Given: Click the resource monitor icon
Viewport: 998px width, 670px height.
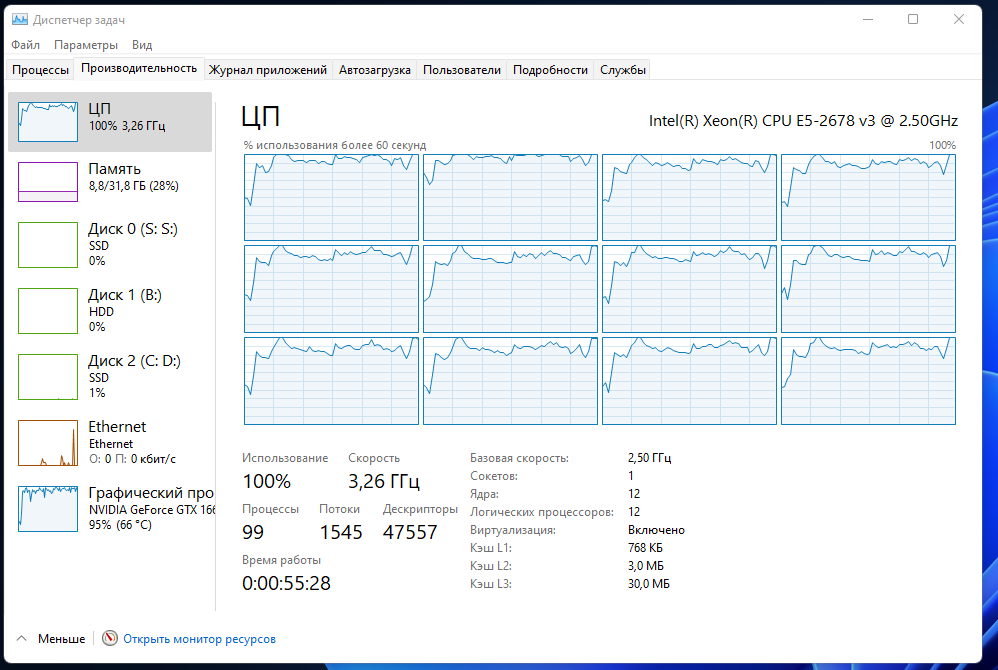Looking at the screenshot, I should point(110,638).
